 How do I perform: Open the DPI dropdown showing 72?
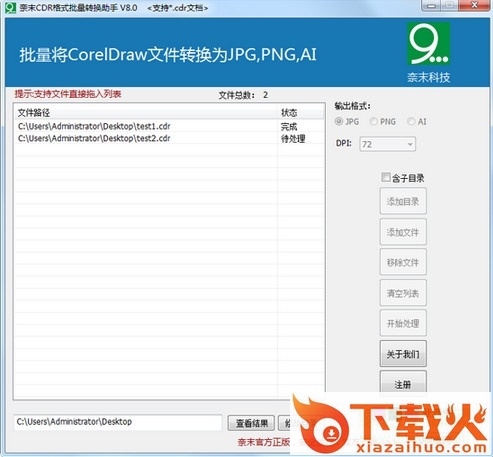pyautogui.click(x=388, y=144)
